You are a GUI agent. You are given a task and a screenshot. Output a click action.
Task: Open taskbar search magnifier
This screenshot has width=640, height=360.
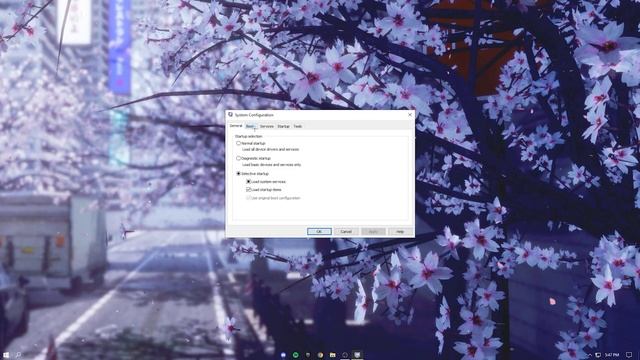[x=18, y=355]
